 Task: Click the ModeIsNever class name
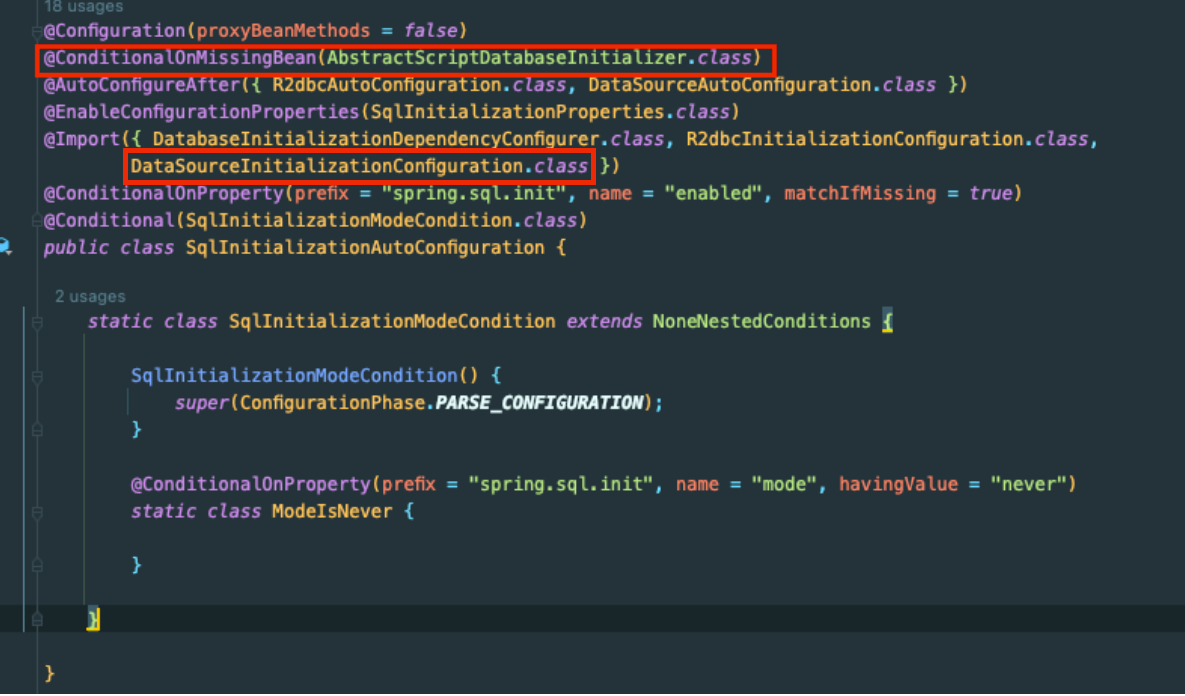pos(333,512)
